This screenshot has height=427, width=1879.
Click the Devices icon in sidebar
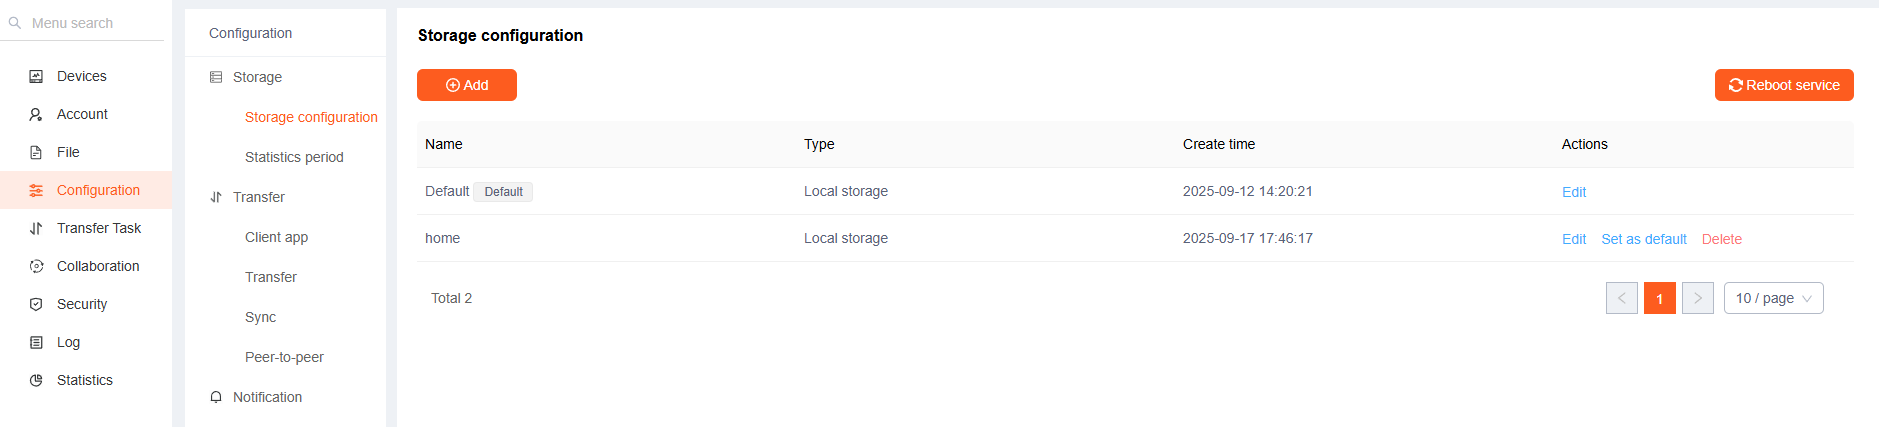(x=36, y=76)
